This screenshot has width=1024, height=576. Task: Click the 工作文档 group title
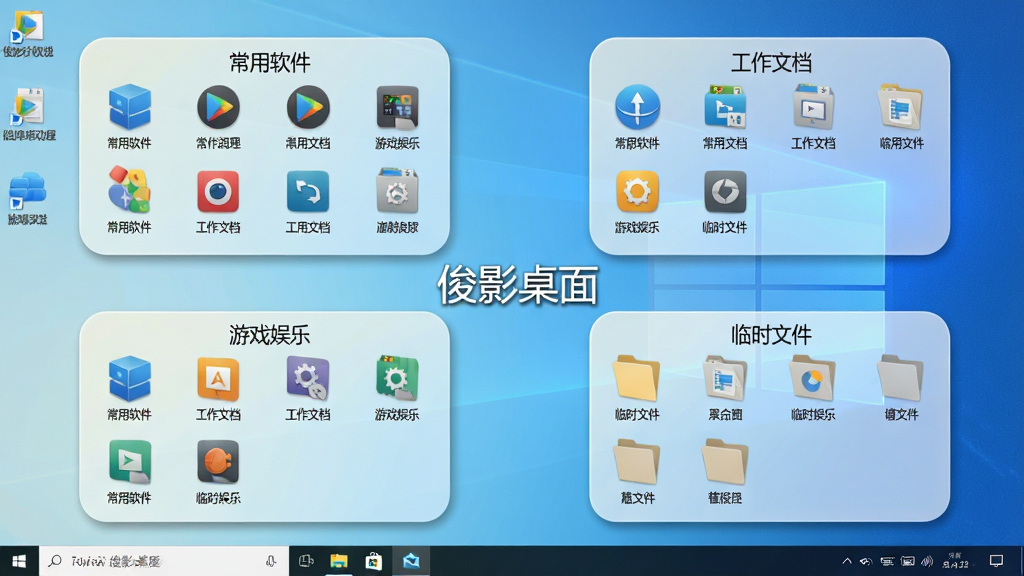pyautogui.click(x=771, y=63)
